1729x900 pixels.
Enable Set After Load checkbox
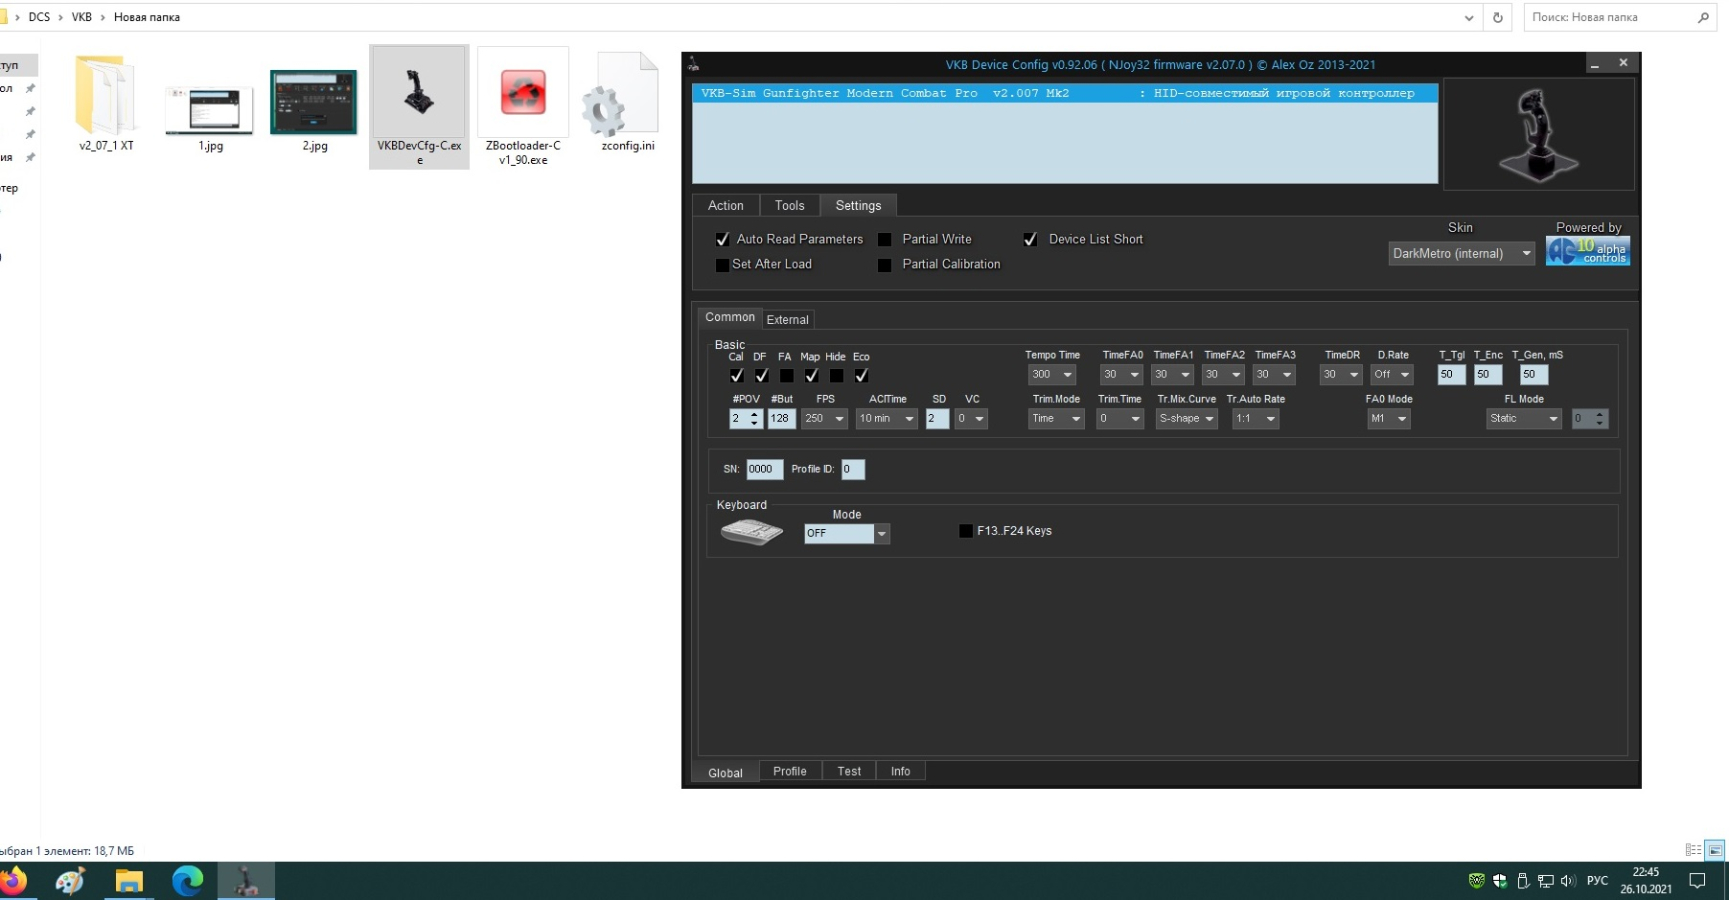pos(722,265)
